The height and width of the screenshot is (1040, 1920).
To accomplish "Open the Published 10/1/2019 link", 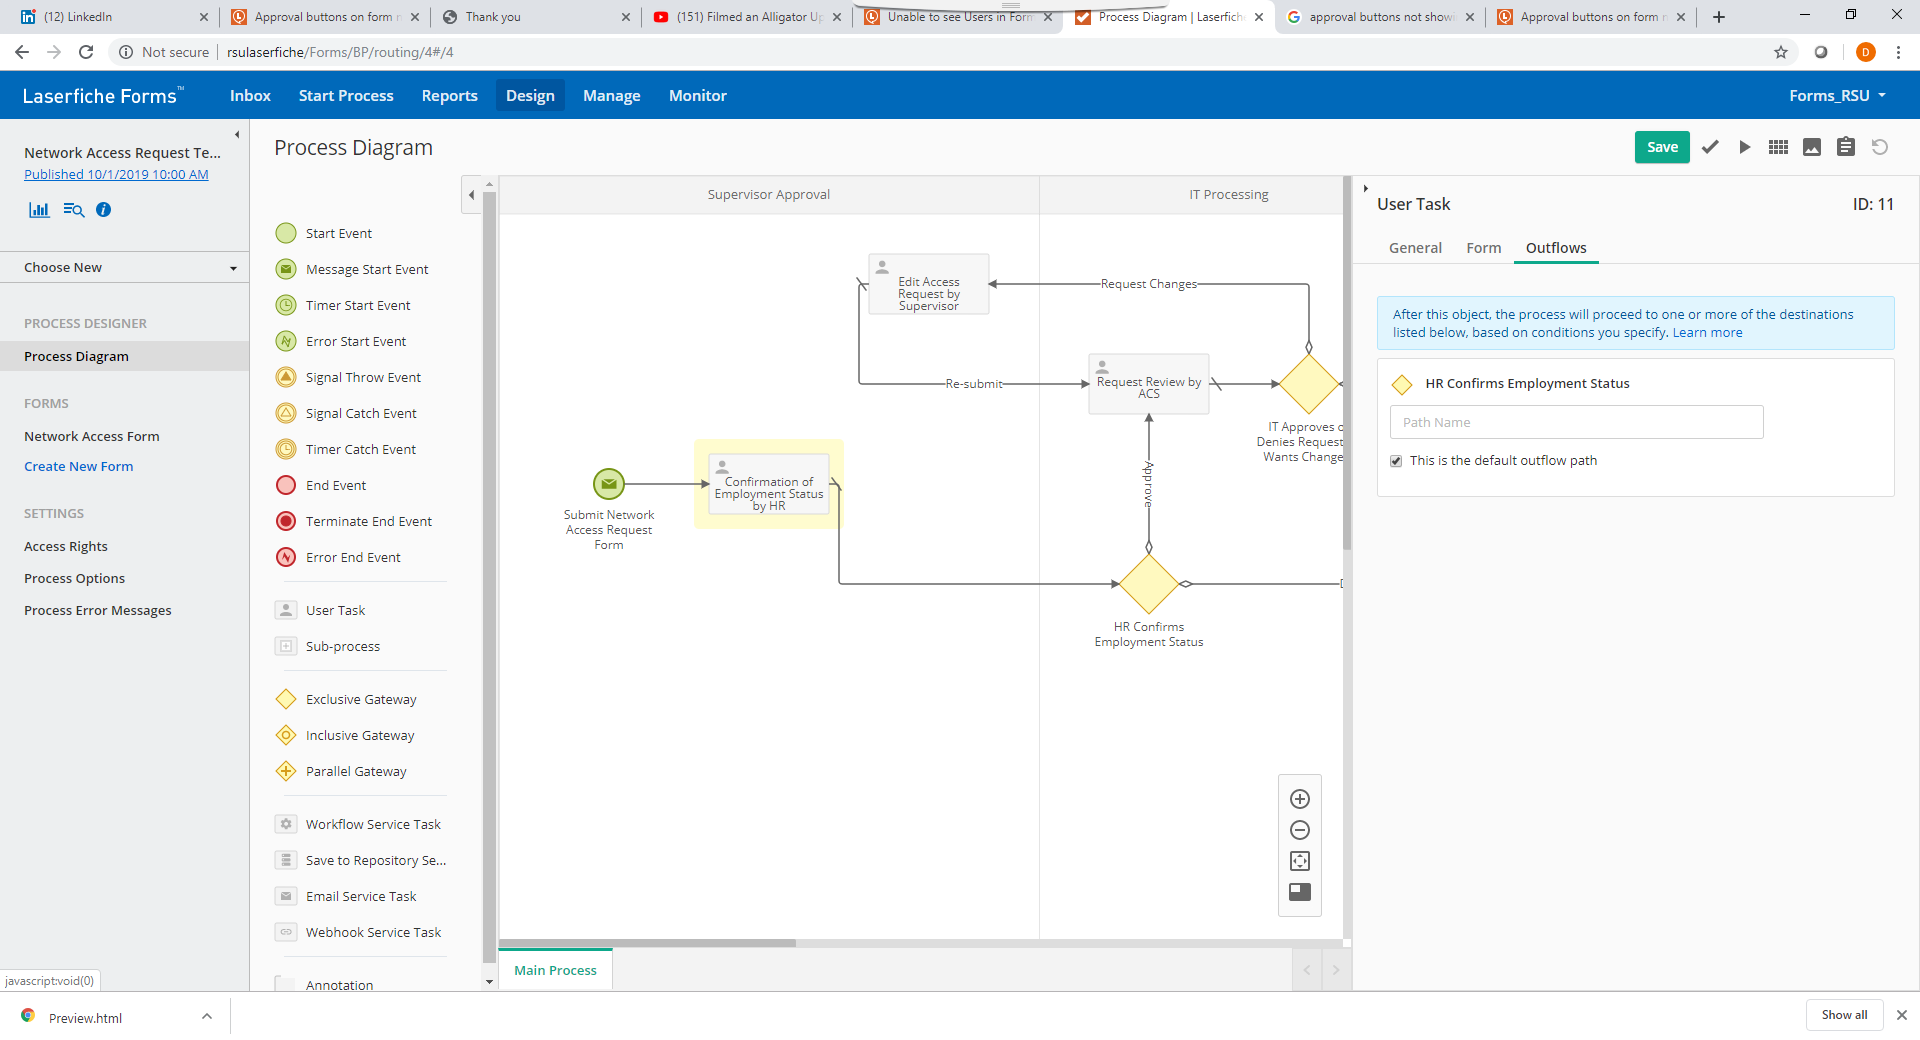I will [x=116, y=174].
